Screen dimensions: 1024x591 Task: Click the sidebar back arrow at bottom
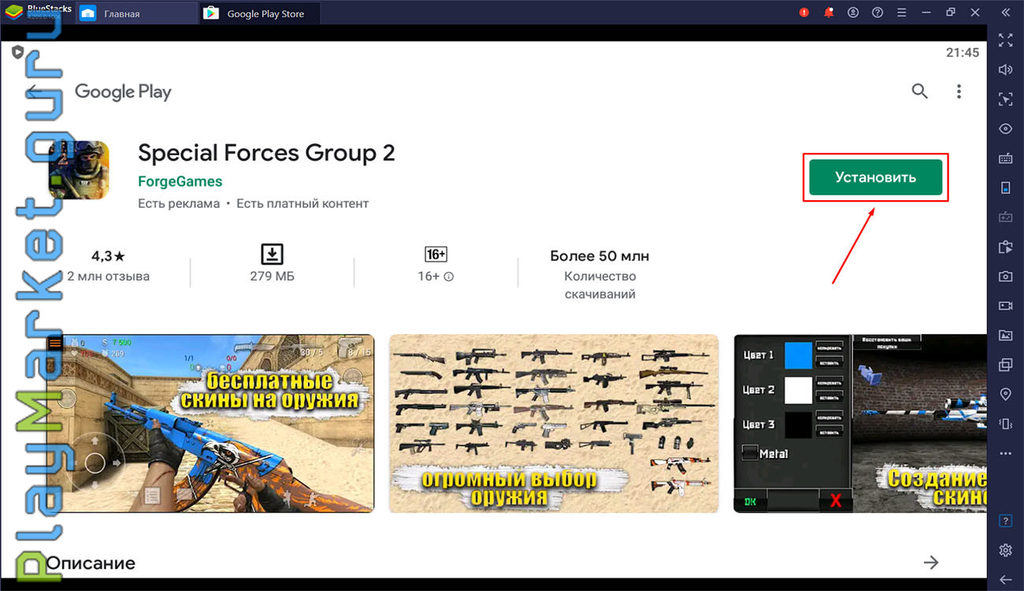click(x=1006, y=579)
